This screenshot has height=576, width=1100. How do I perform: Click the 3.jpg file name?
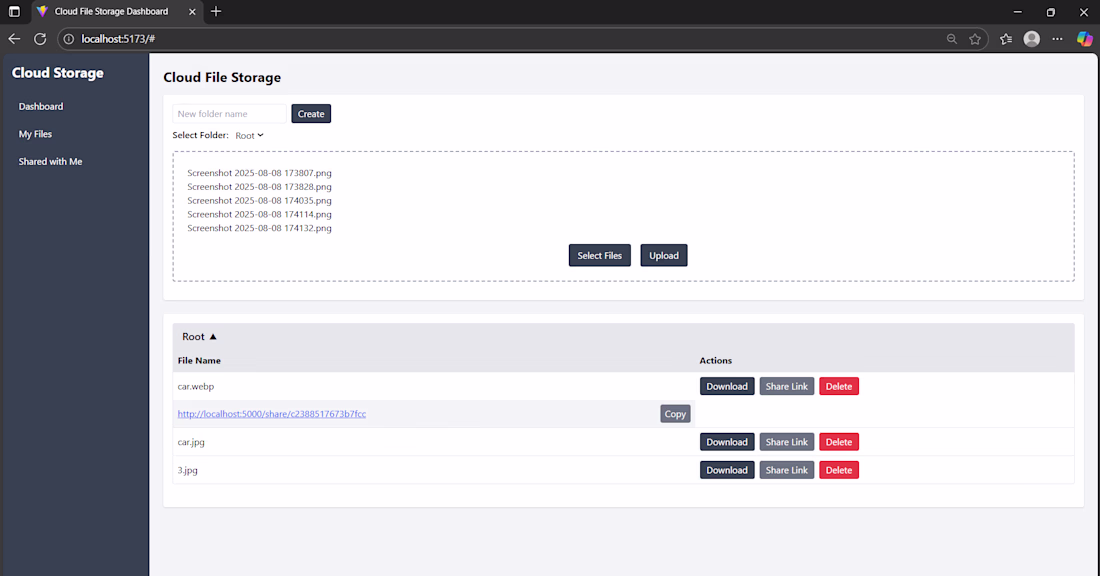[187, 470]
